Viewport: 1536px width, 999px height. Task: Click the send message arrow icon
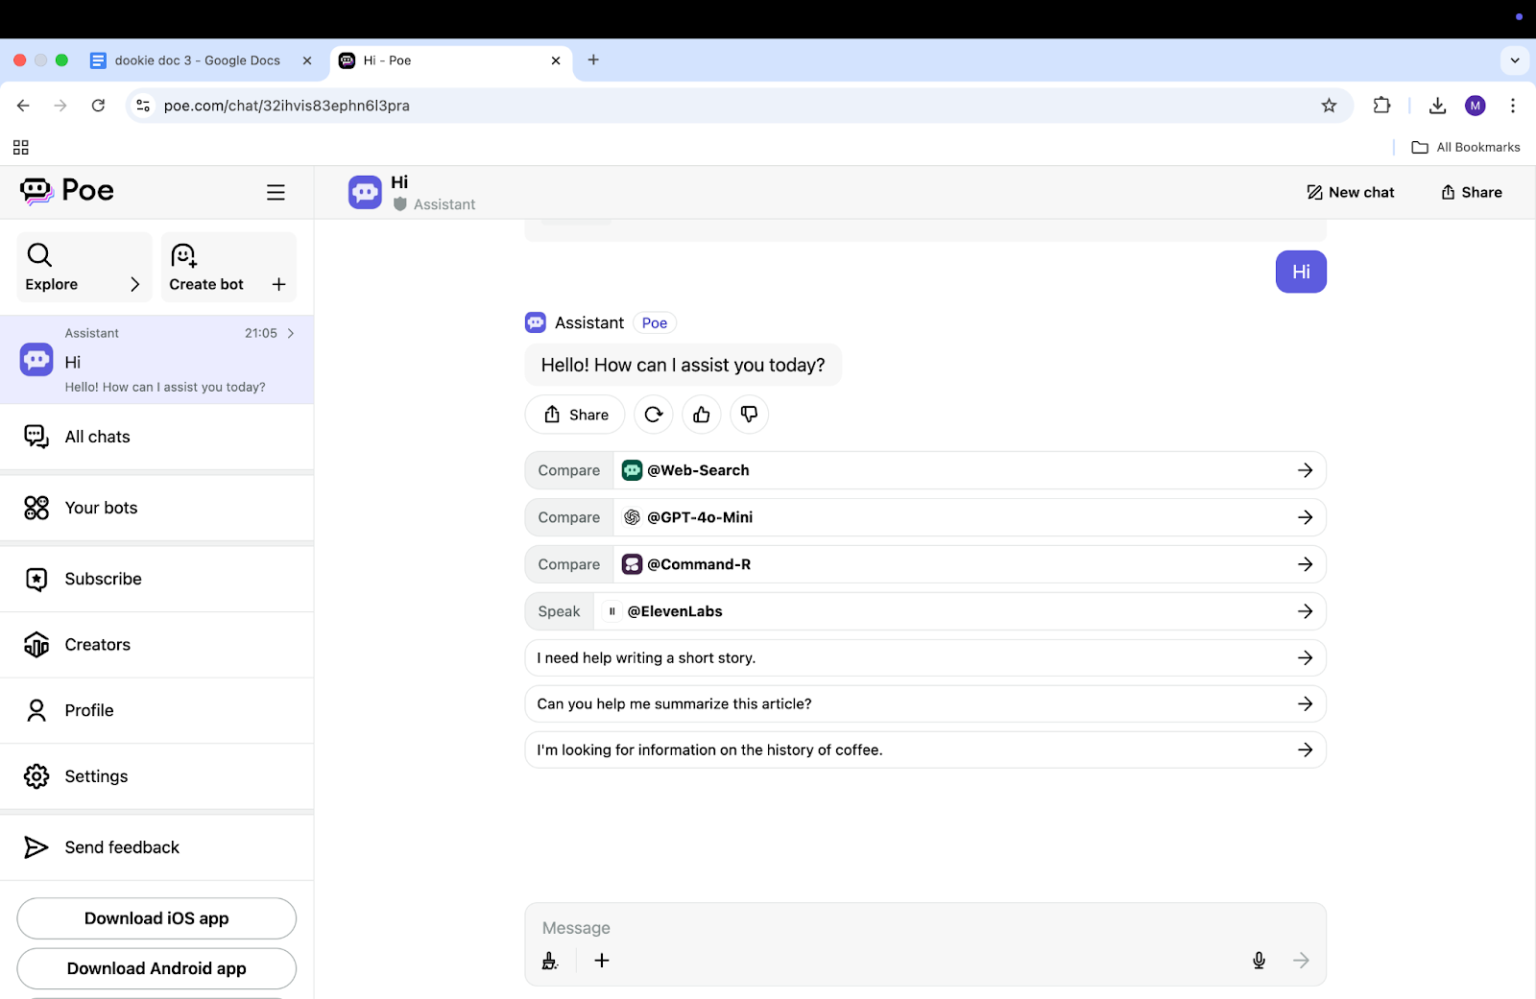coord(1301,960)
